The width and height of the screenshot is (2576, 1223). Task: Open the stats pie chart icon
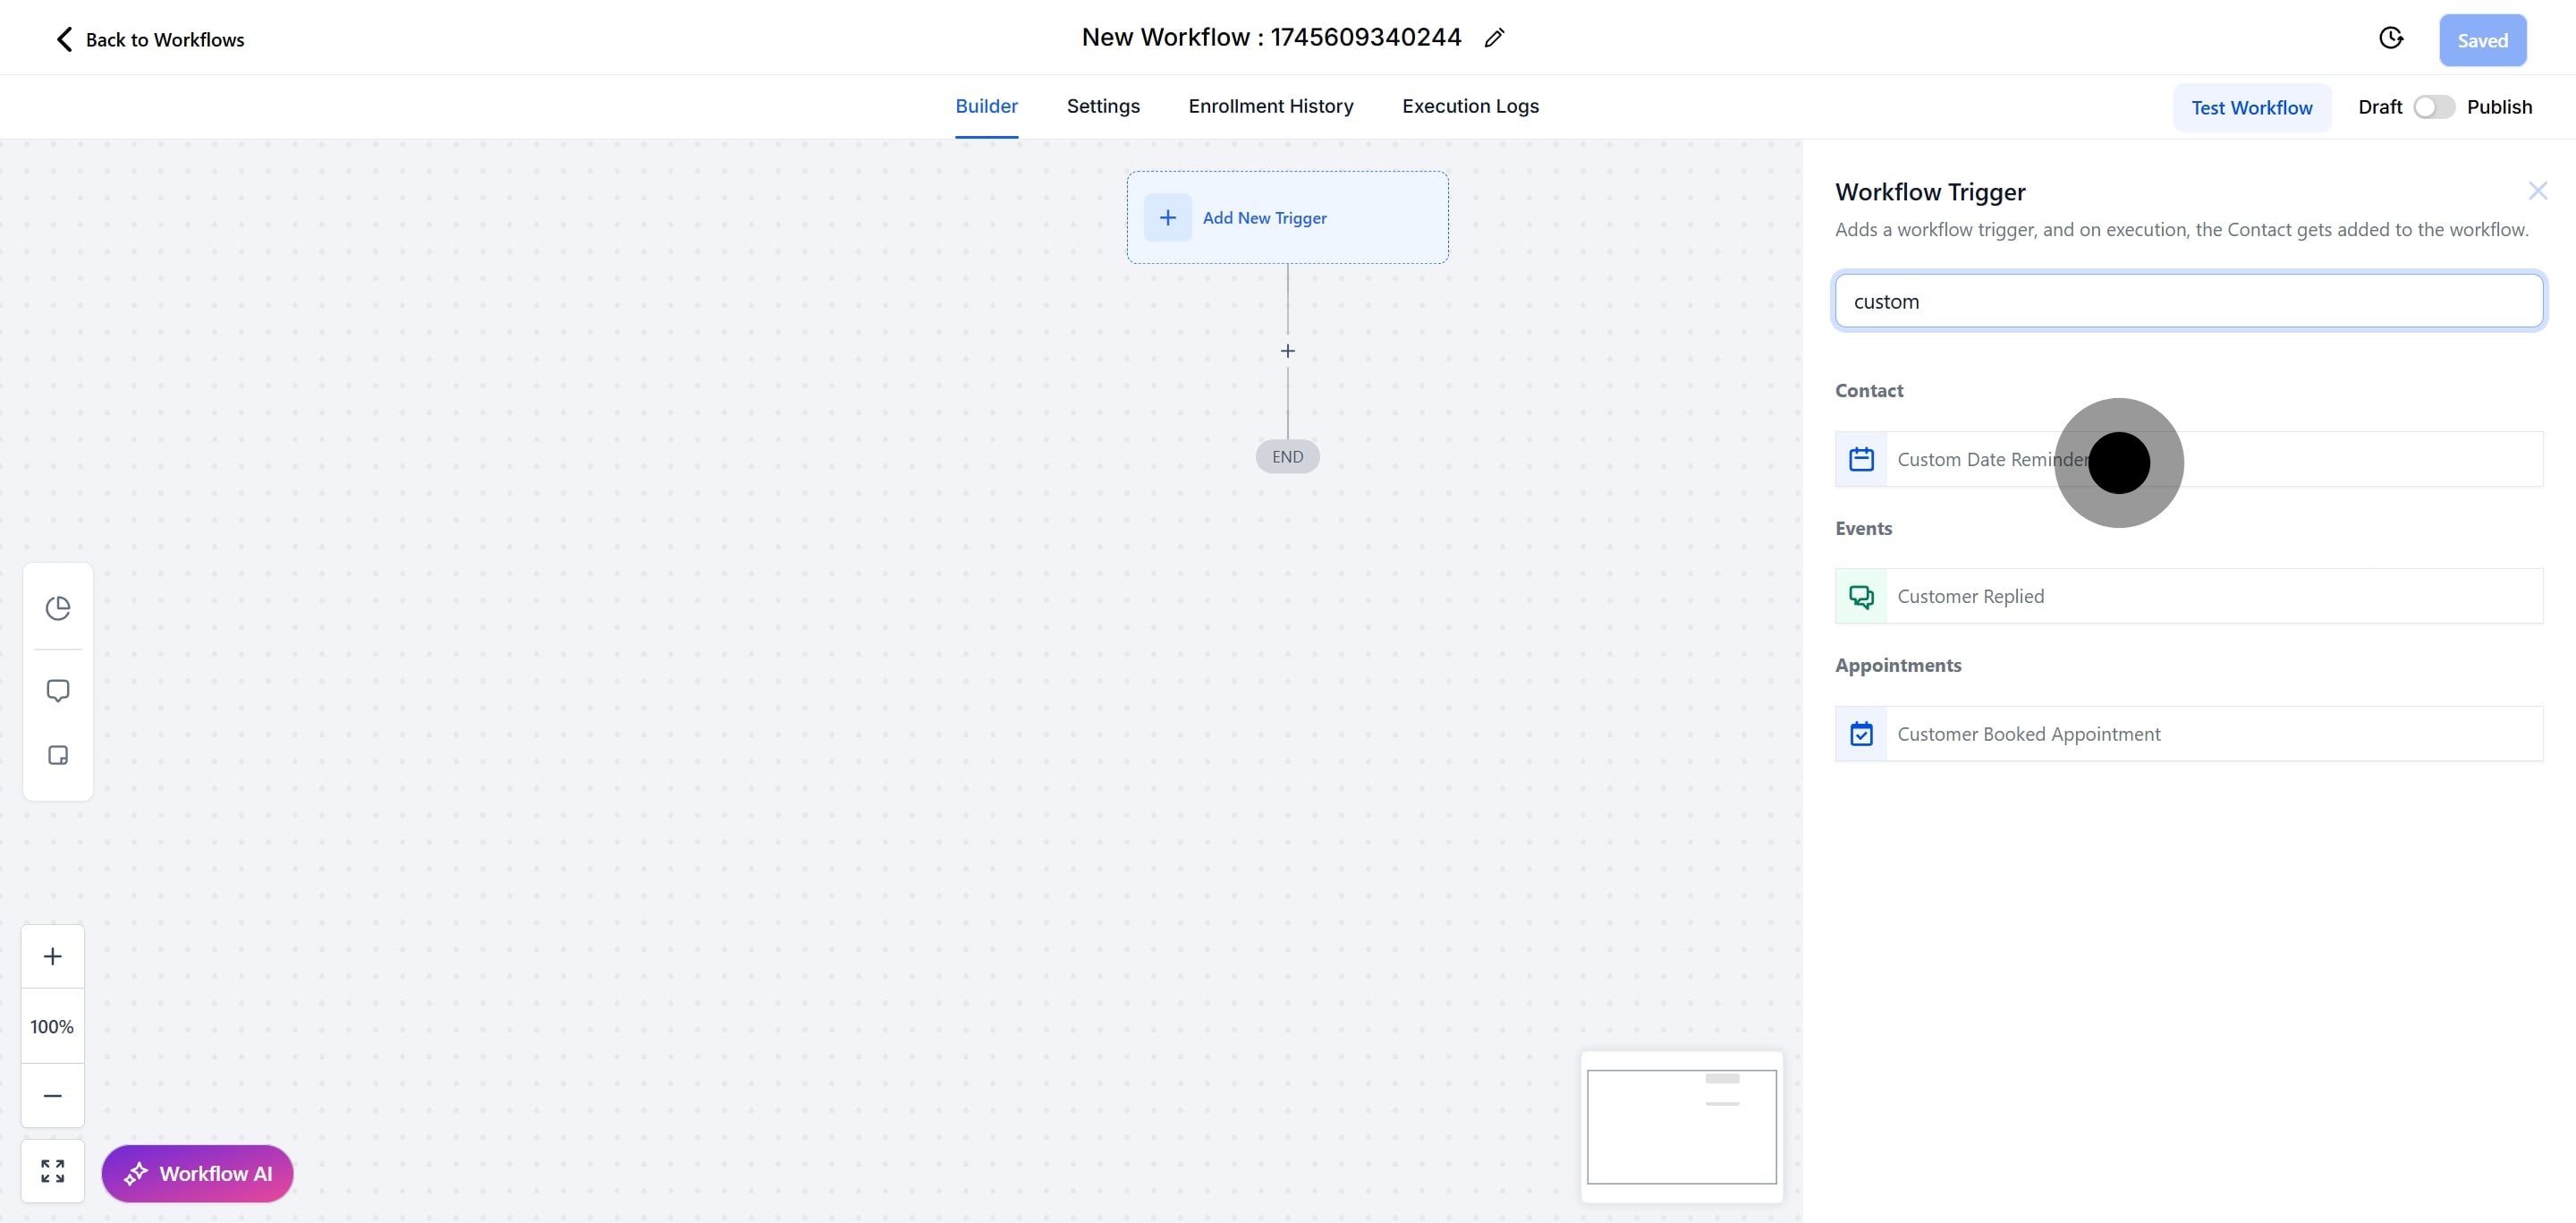pyautogui.click(x=58, y=608)
